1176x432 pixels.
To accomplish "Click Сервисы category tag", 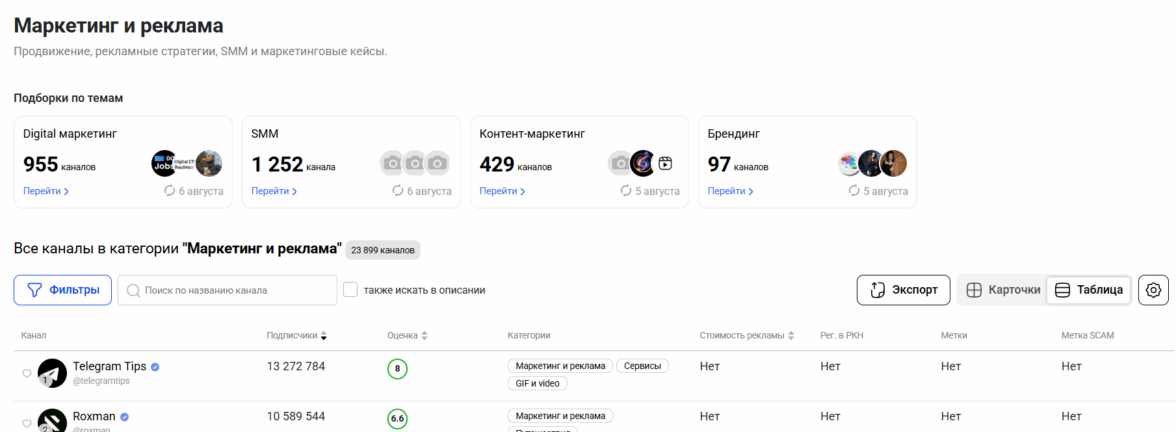I will (643, 366).
